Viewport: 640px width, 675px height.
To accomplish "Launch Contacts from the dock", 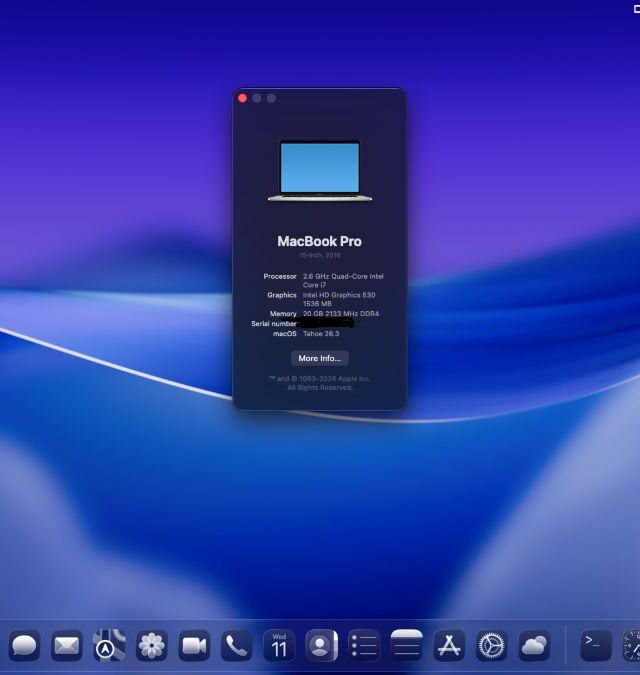I will (321, 646).
